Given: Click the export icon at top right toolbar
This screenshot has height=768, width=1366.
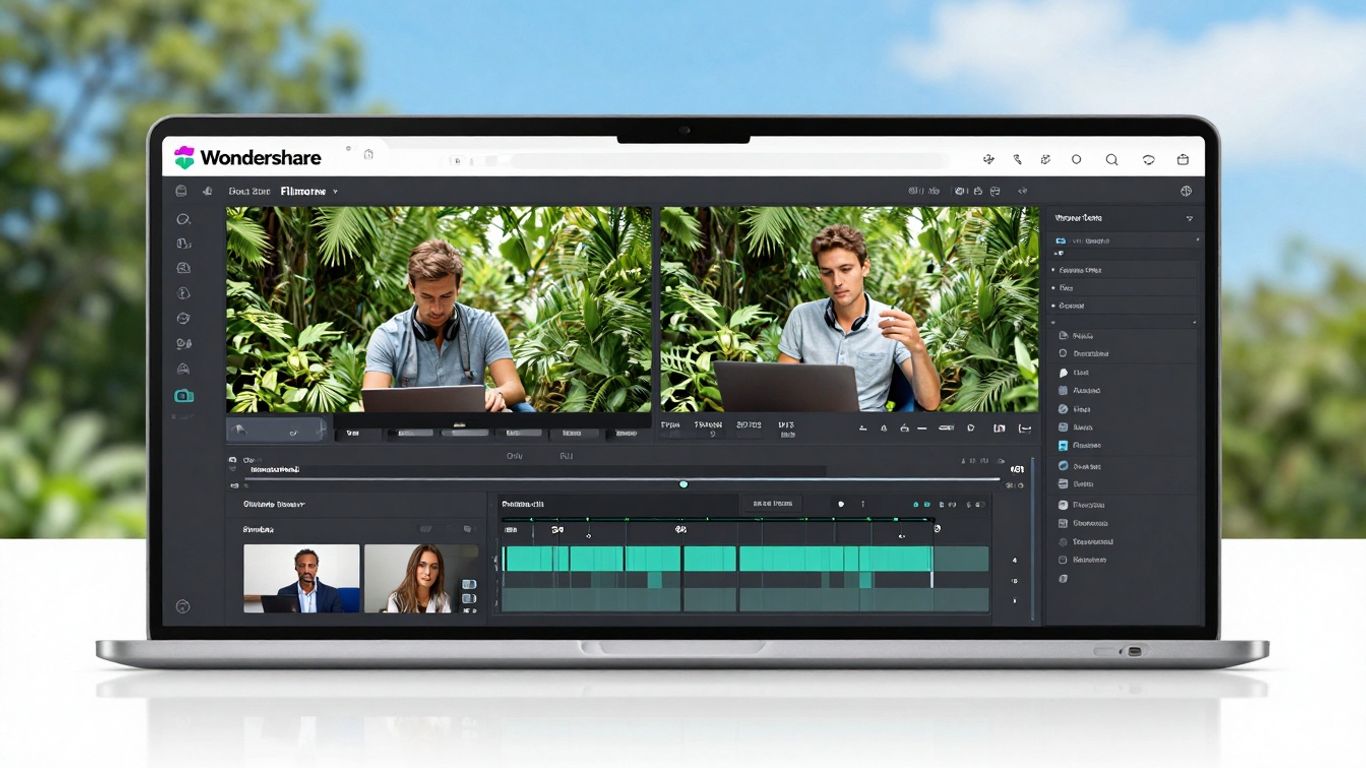Looking at the screenshot, I should pyautogui.click(x=1181, y=159).
